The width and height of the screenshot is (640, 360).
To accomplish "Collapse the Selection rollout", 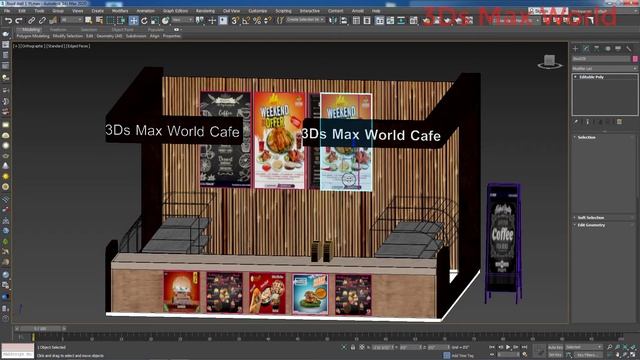I will [x=587, y=137].
